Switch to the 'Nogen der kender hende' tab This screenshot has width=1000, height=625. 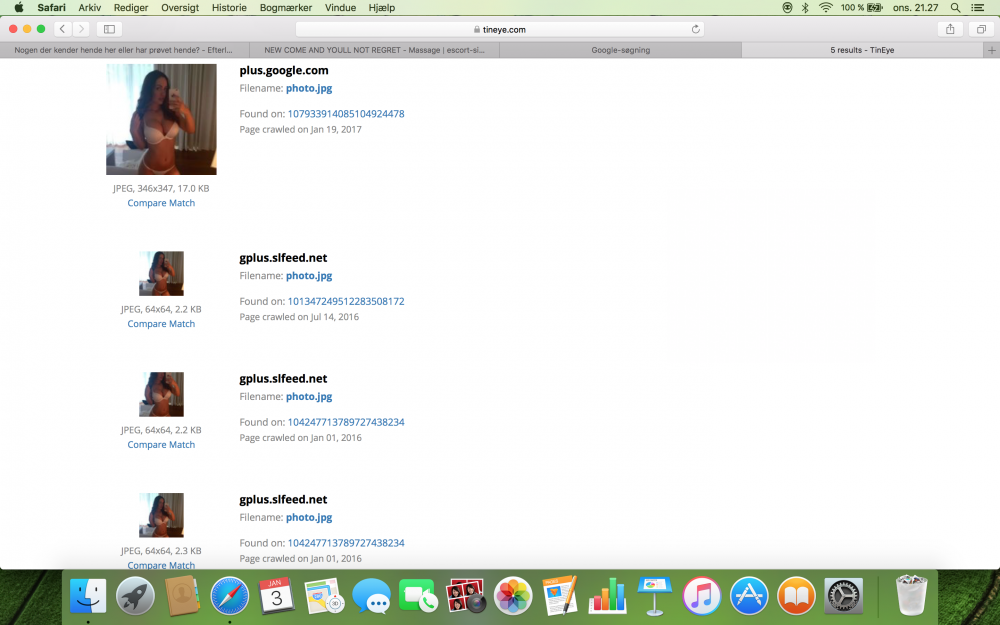coord(124,50)
